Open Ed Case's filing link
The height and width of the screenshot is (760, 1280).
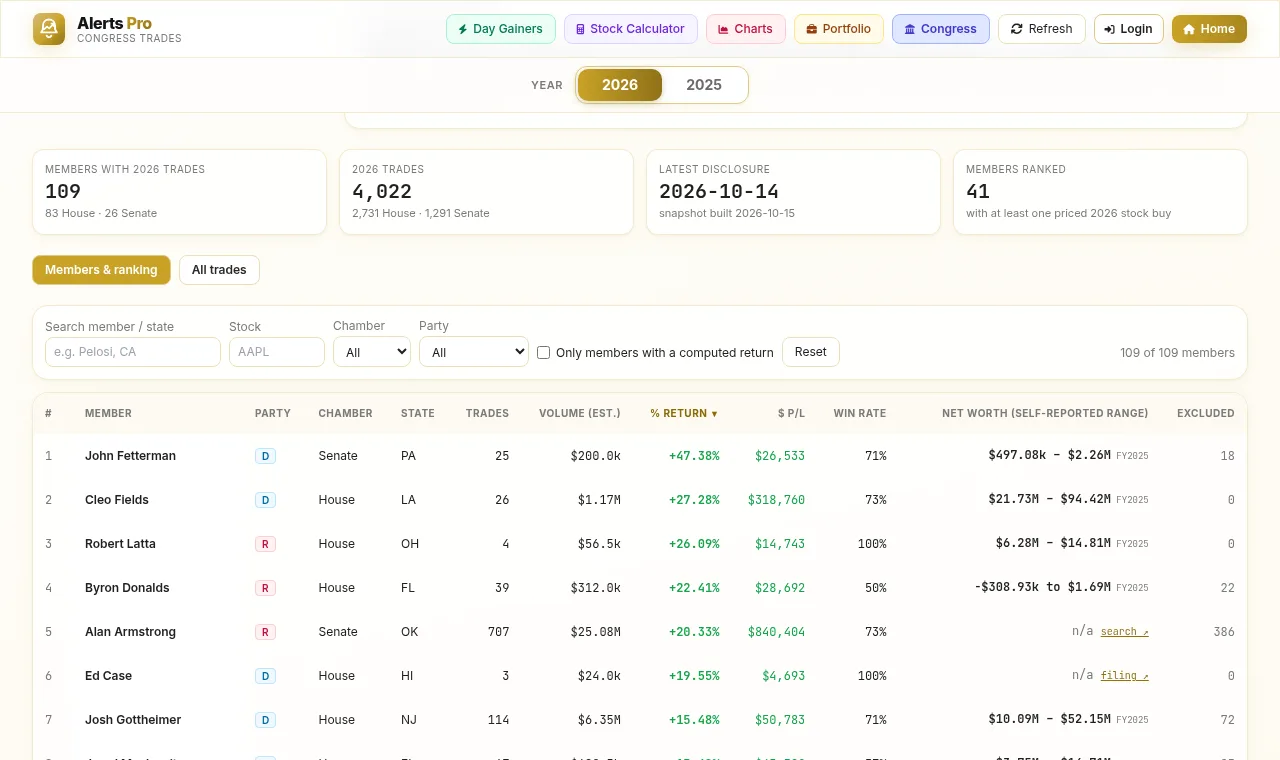pyautogui.click(x=1125, y=676)
